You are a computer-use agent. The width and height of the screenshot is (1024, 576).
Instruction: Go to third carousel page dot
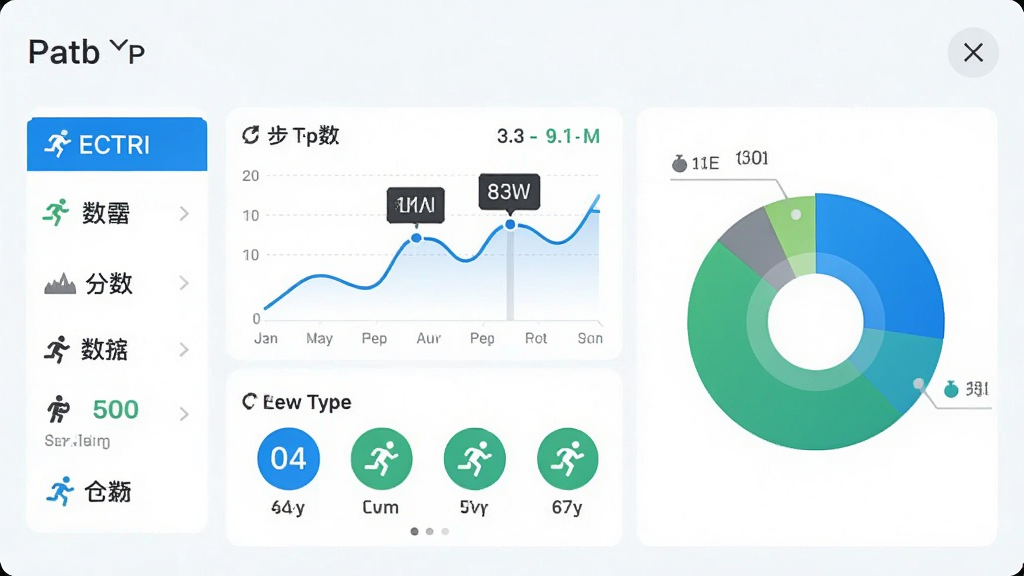445,532
